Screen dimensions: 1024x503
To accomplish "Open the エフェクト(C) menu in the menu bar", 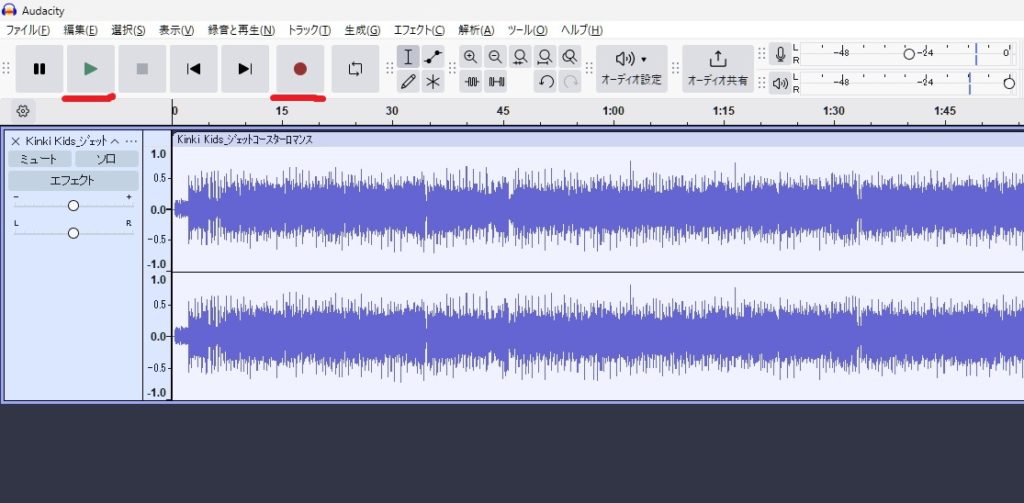I will coord(419,30).
